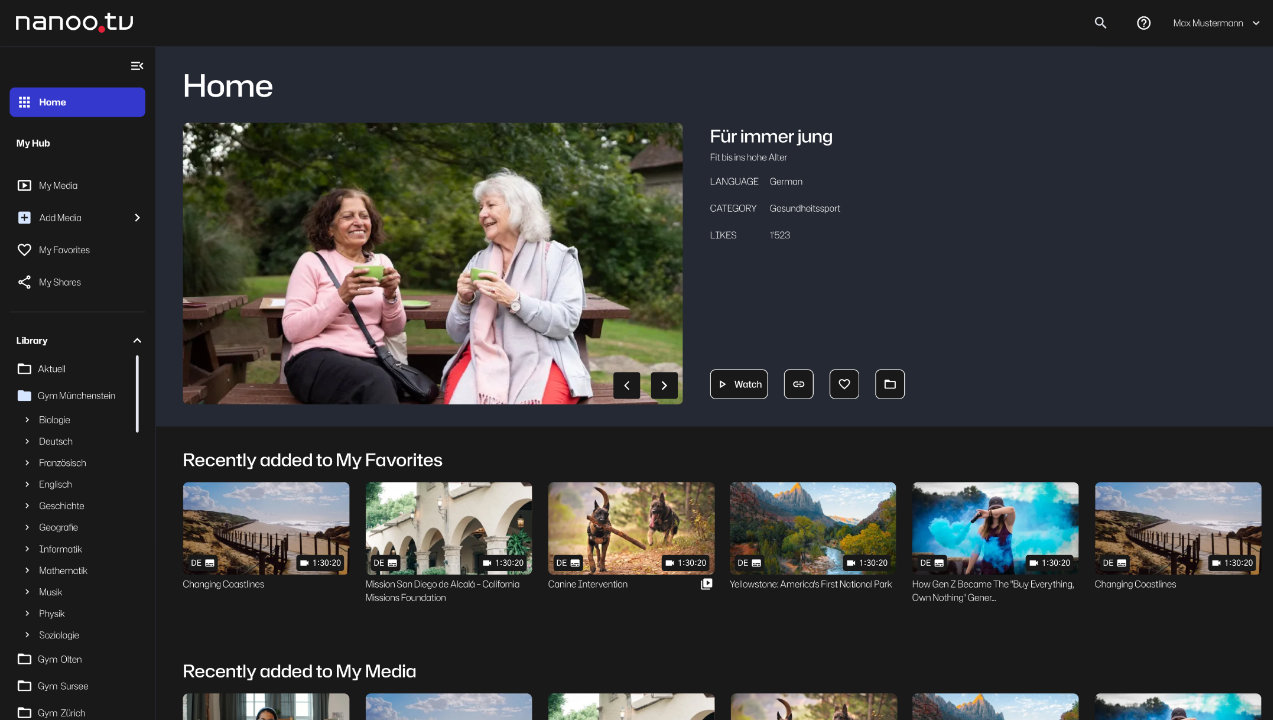
Task: Click the German language value
Action: pos(786,182)
